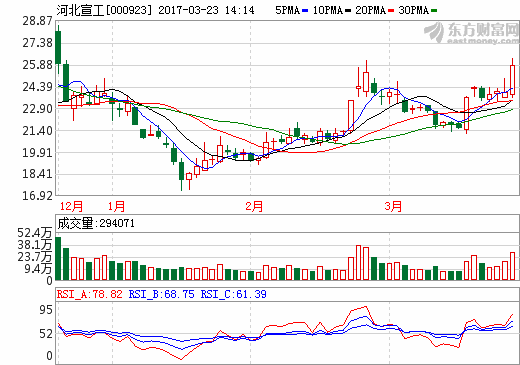Click the 24.39 price axis label
The width and height of the screenshot is (520, 365).
(37, 87)
